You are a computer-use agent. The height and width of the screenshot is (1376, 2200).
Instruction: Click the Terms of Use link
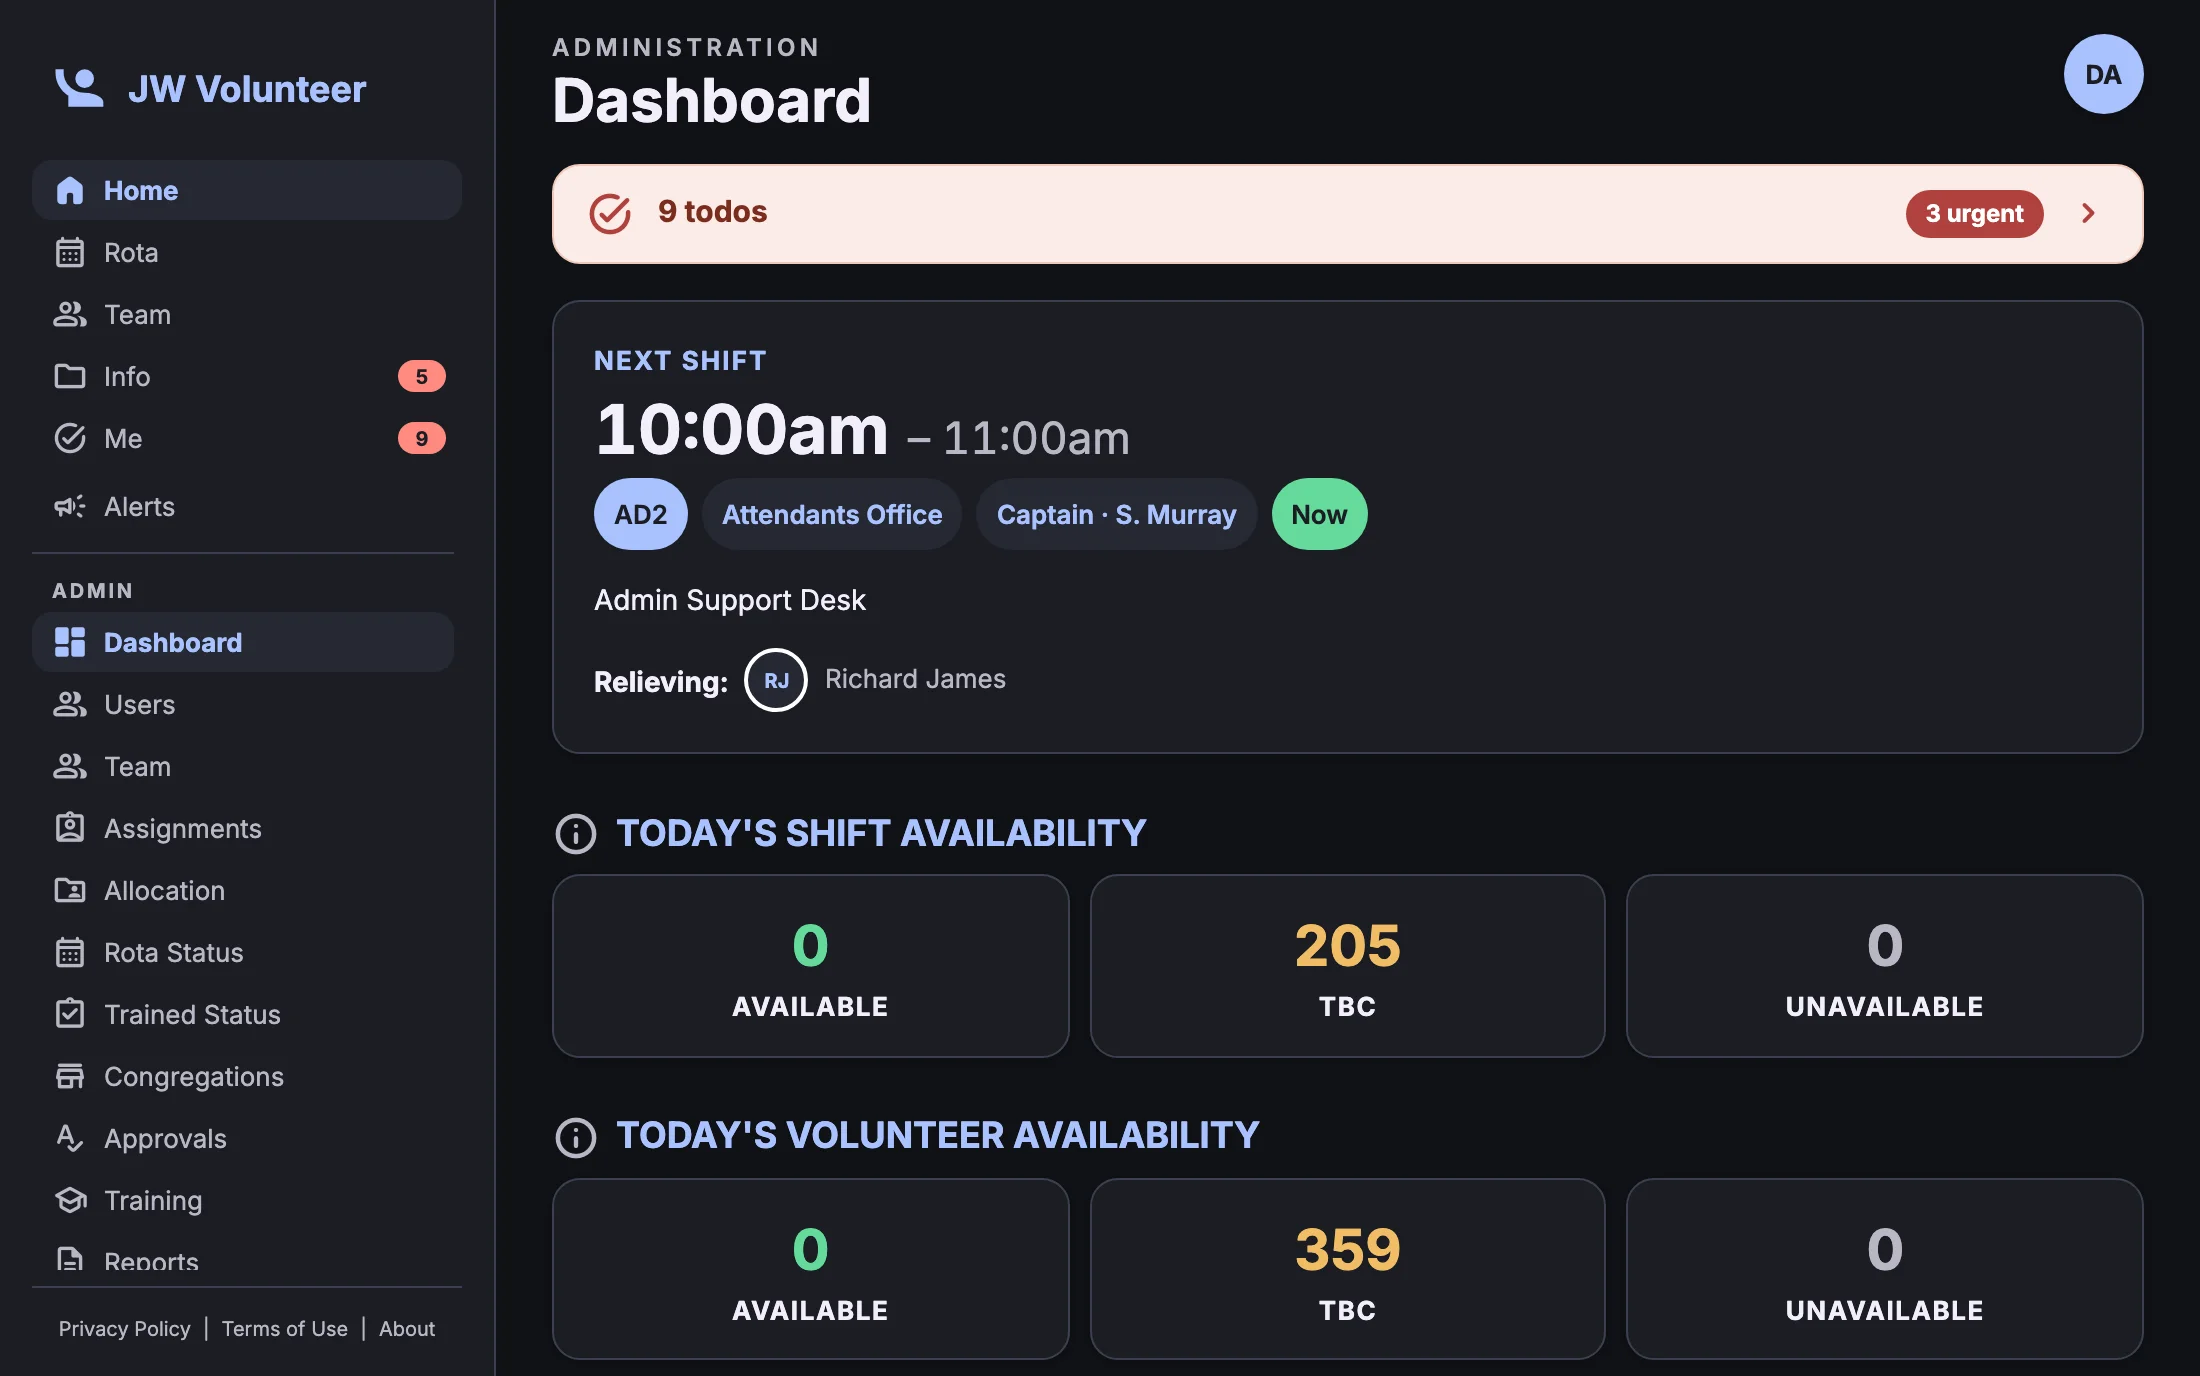point(285,1328)
